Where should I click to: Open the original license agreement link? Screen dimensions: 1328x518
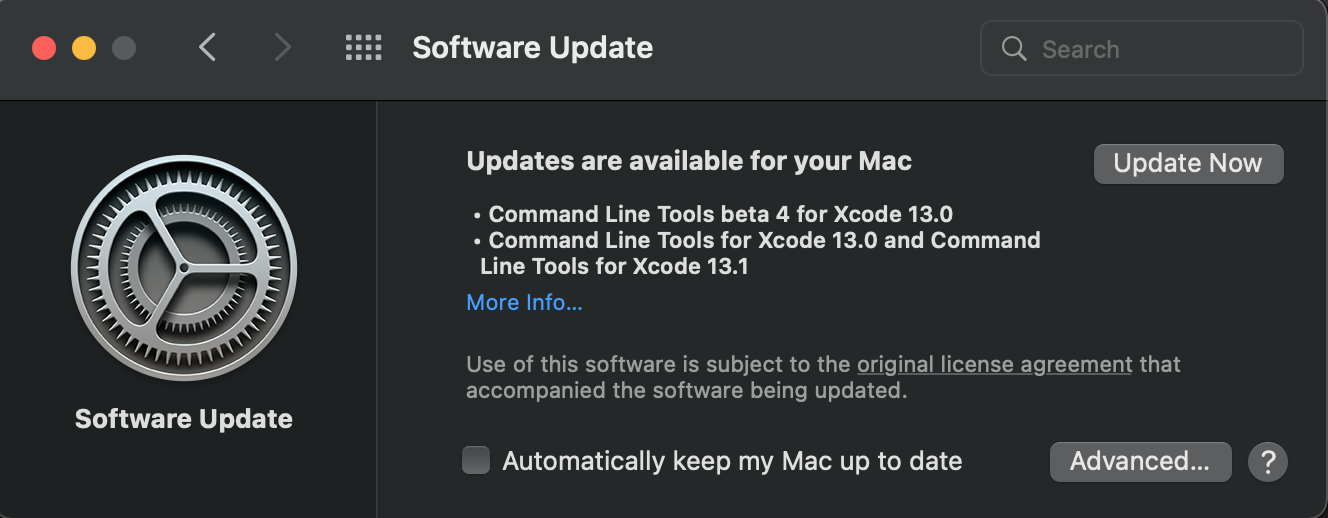(x=994, y=364)
